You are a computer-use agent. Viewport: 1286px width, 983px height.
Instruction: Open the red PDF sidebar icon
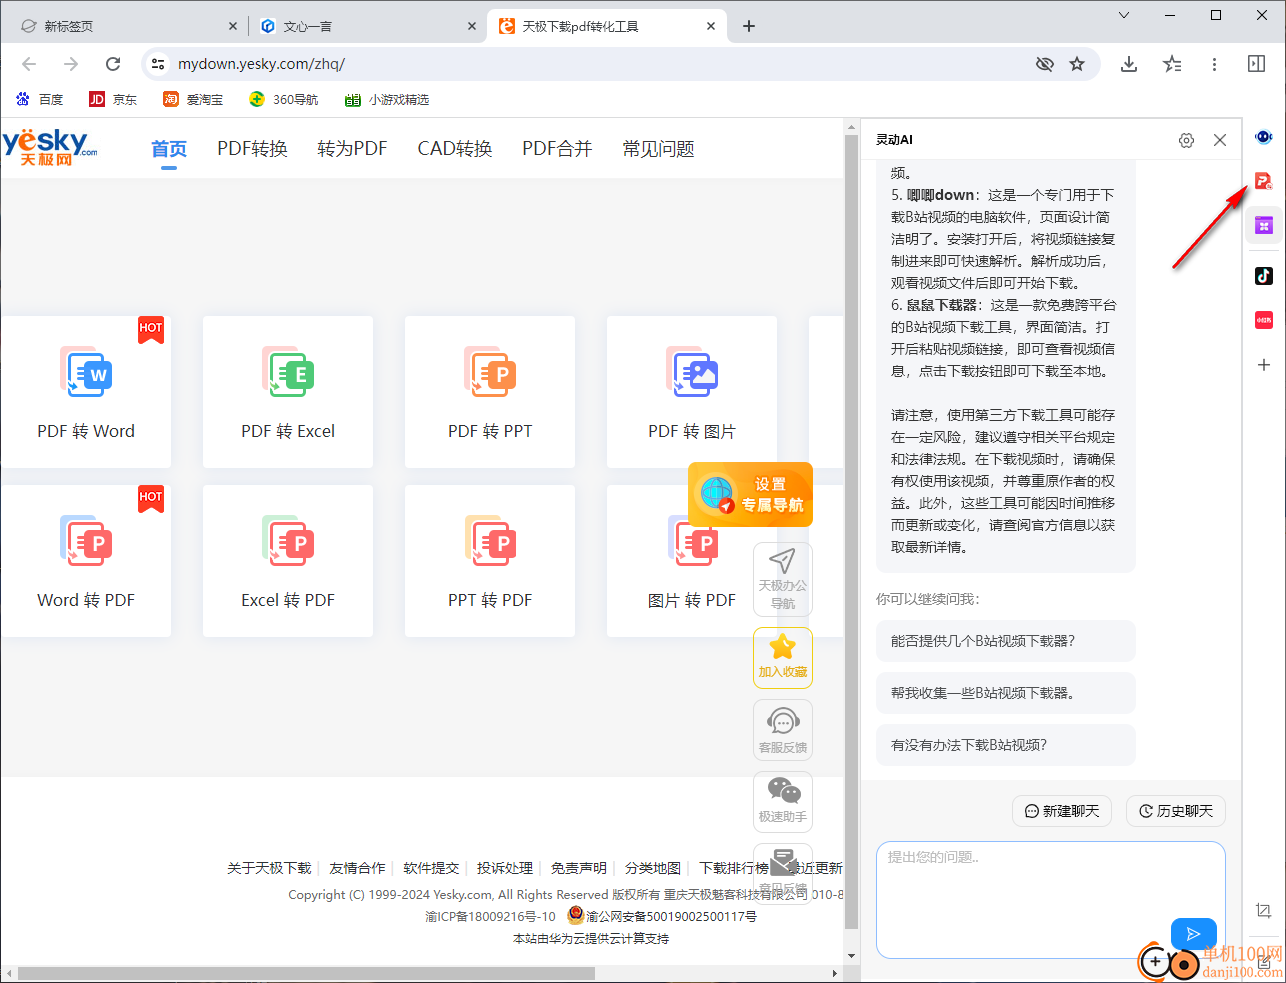1264,181
